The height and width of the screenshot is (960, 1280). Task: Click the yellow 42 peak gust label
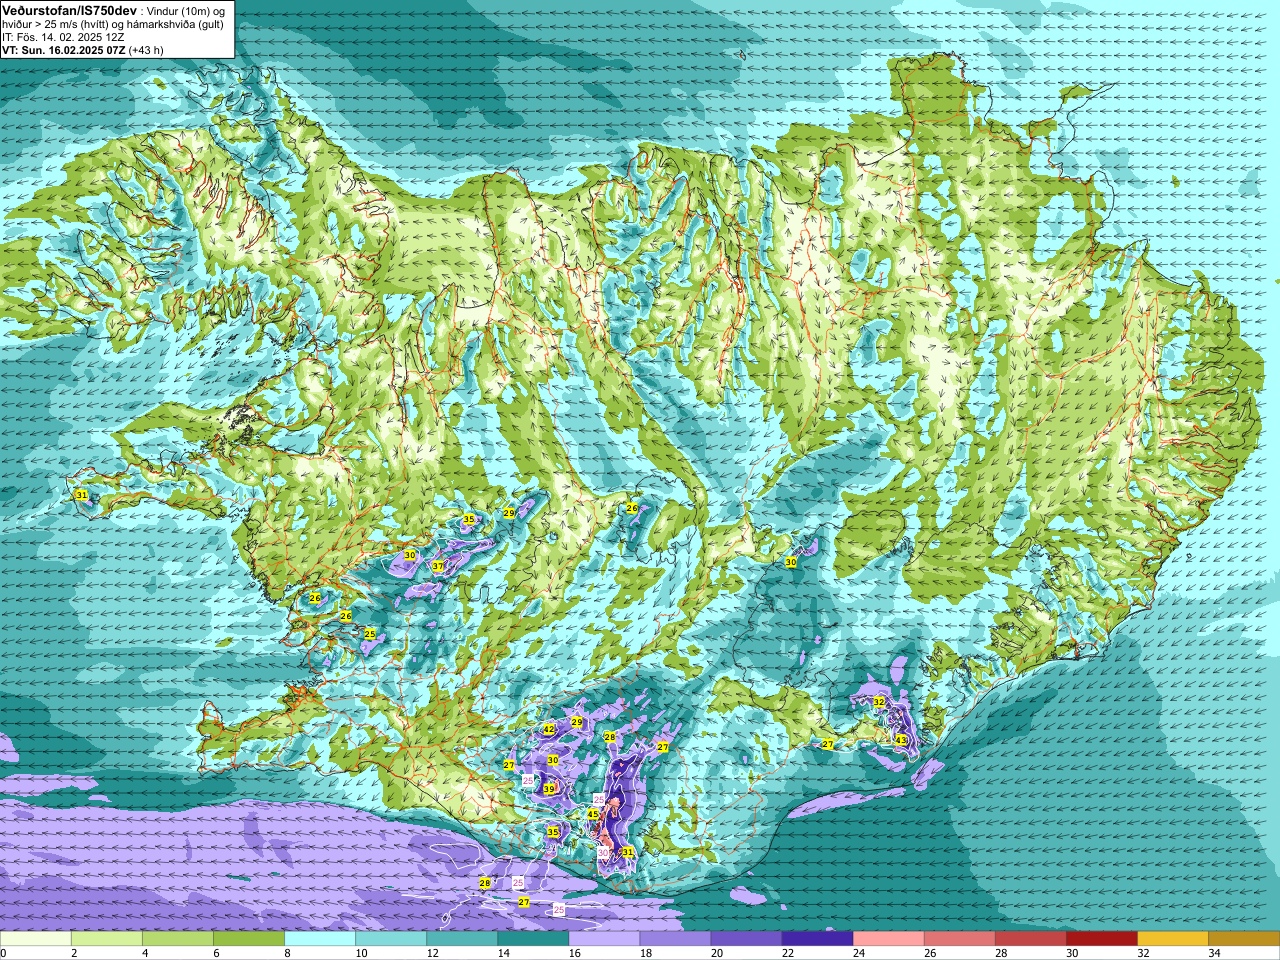click(x=549, y=730)
